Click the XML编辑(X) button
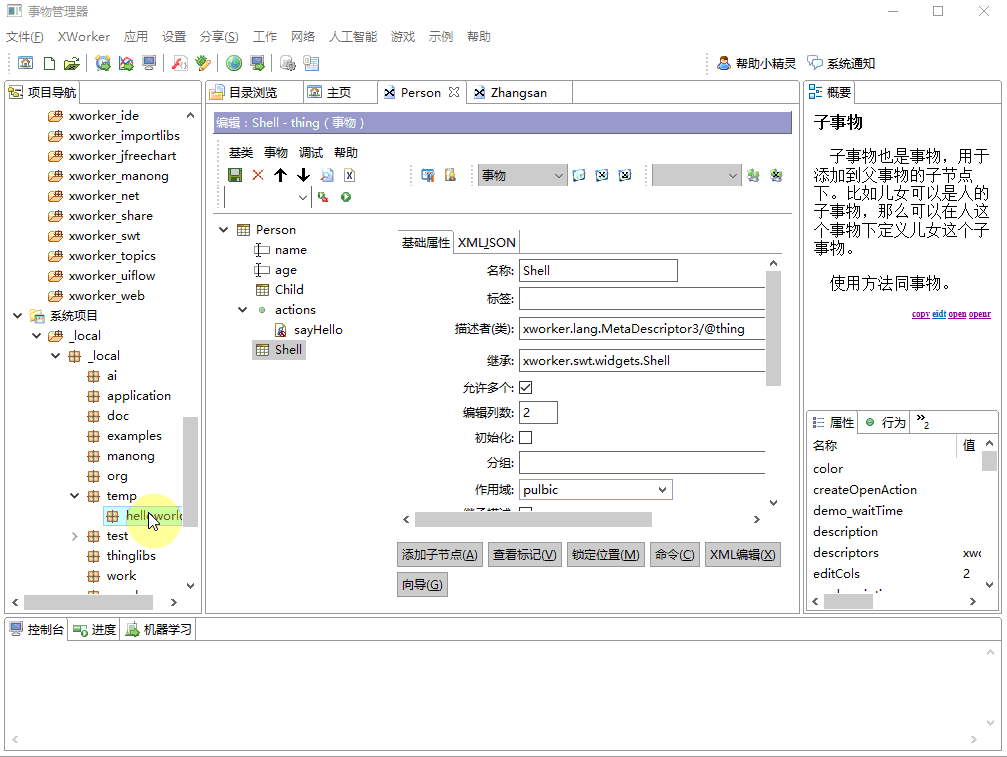The width and height of the screenshot is (1007, 757). click(x=742, y=554)
